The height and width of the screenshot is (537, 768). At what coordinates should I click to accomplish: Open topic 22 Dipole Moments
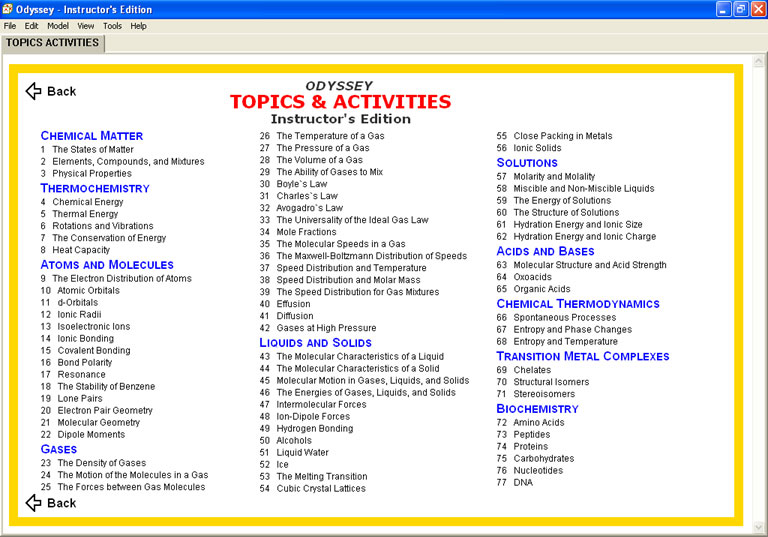pos(83,435)
